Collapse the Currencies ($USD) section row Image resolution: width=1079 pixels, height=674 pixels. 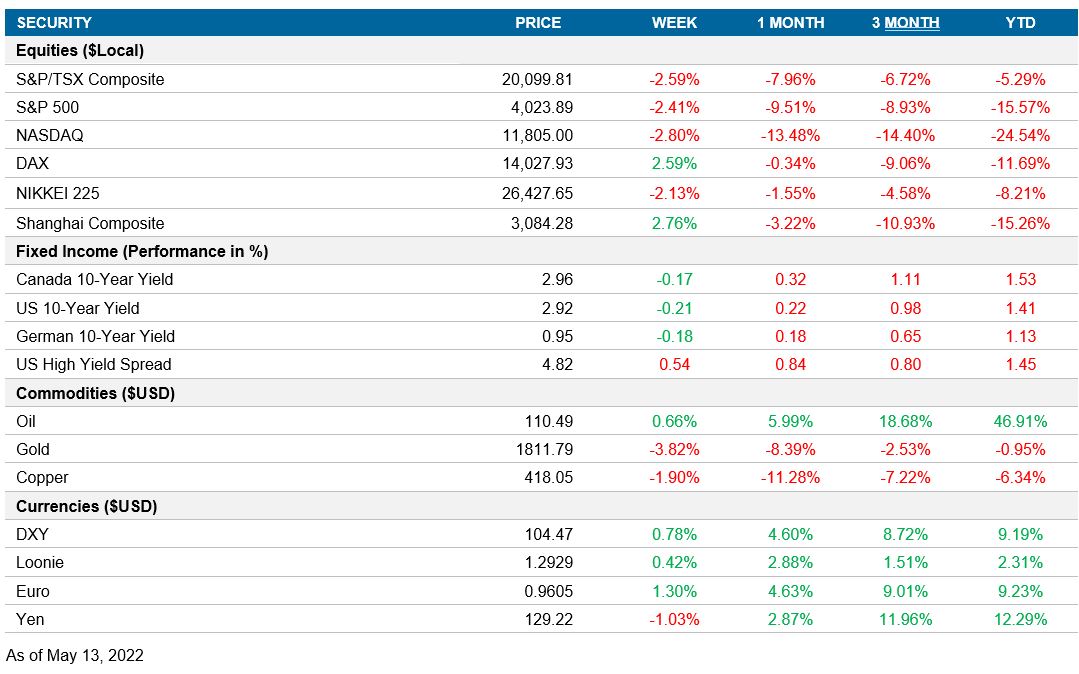coord(85,506)
